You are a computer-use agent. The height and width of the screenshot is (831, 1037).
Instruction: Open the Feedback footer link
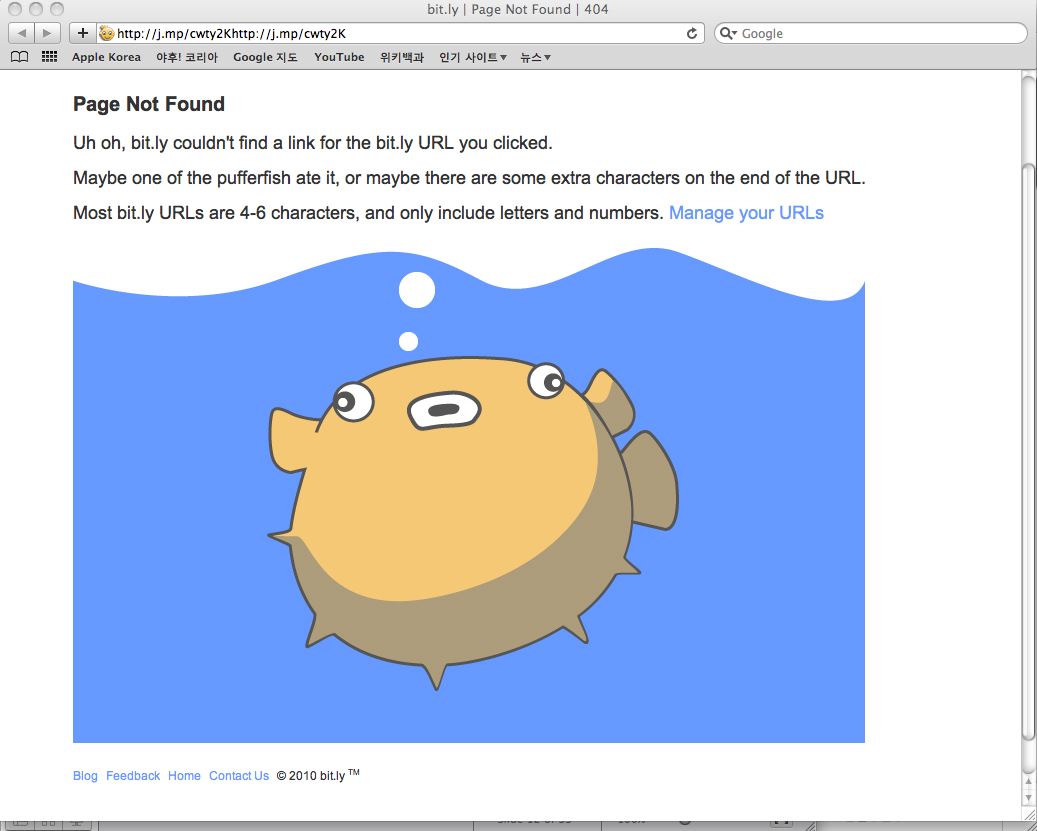tap(133, 775)
